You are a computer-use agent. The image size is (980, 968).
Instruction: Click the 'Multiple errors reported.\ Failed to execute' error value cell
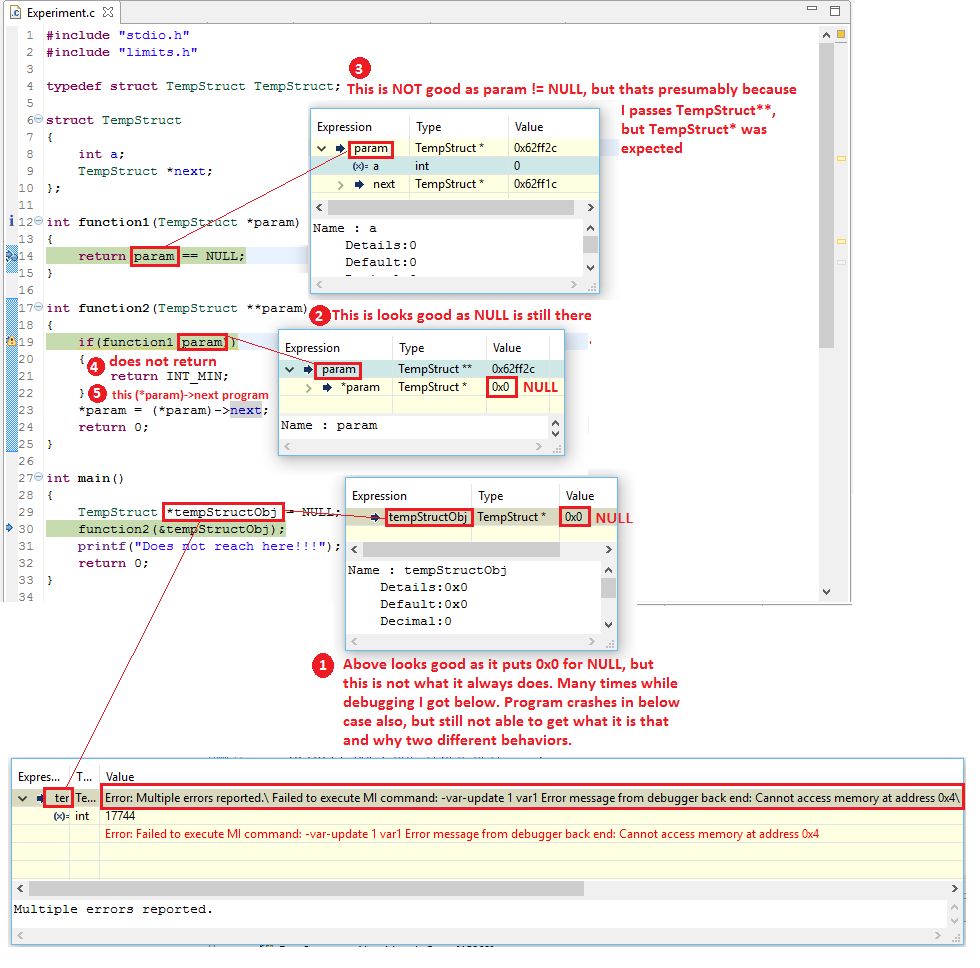[532, 797]
